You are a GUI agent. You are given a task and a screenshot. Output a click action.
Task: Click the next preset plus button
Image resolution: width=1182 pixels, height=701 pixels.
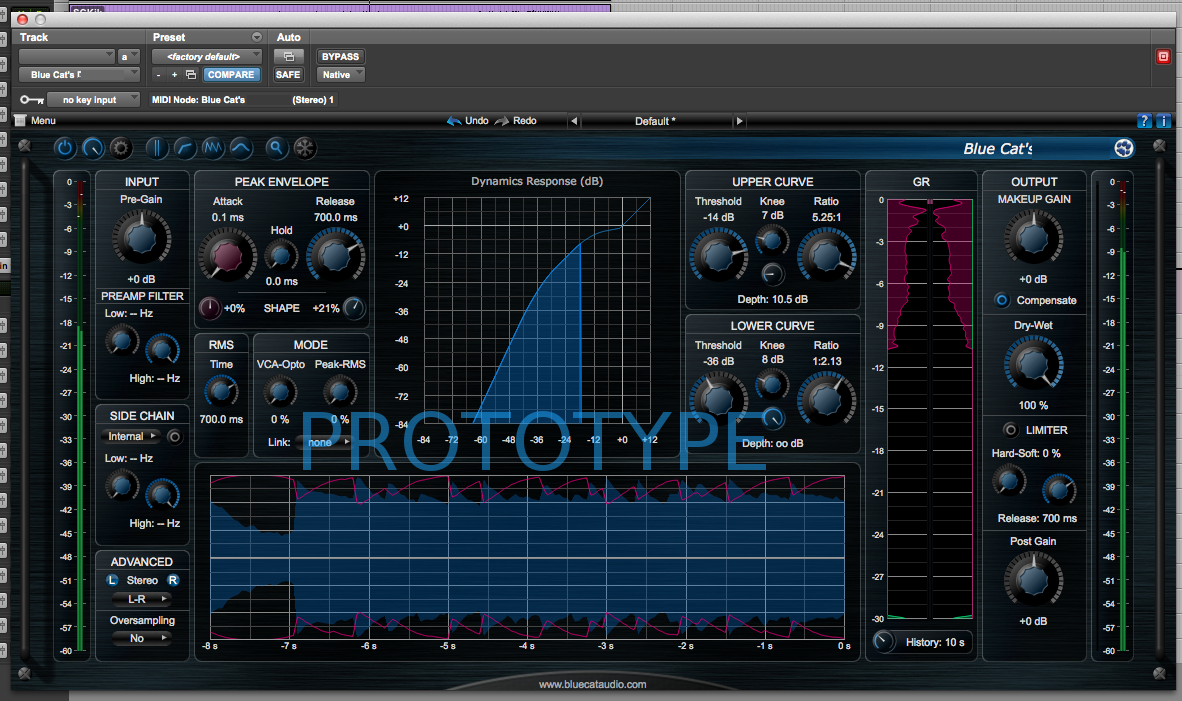tap(174, 75)
